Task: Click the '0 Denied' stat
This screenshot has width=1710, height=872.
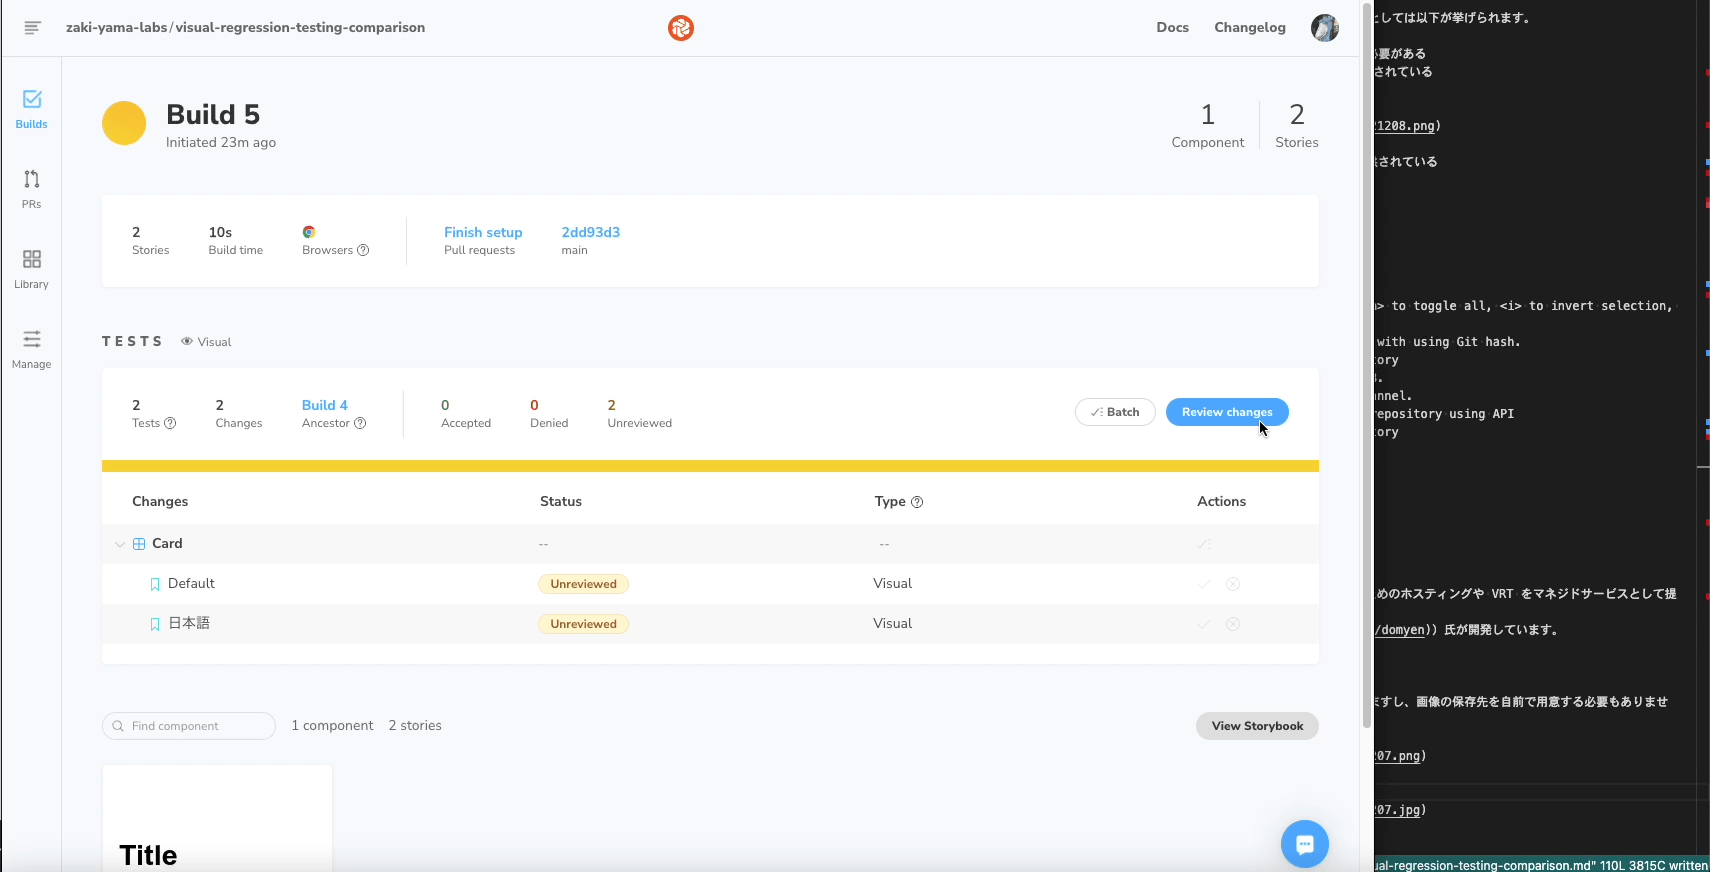Action: [549, 413]
